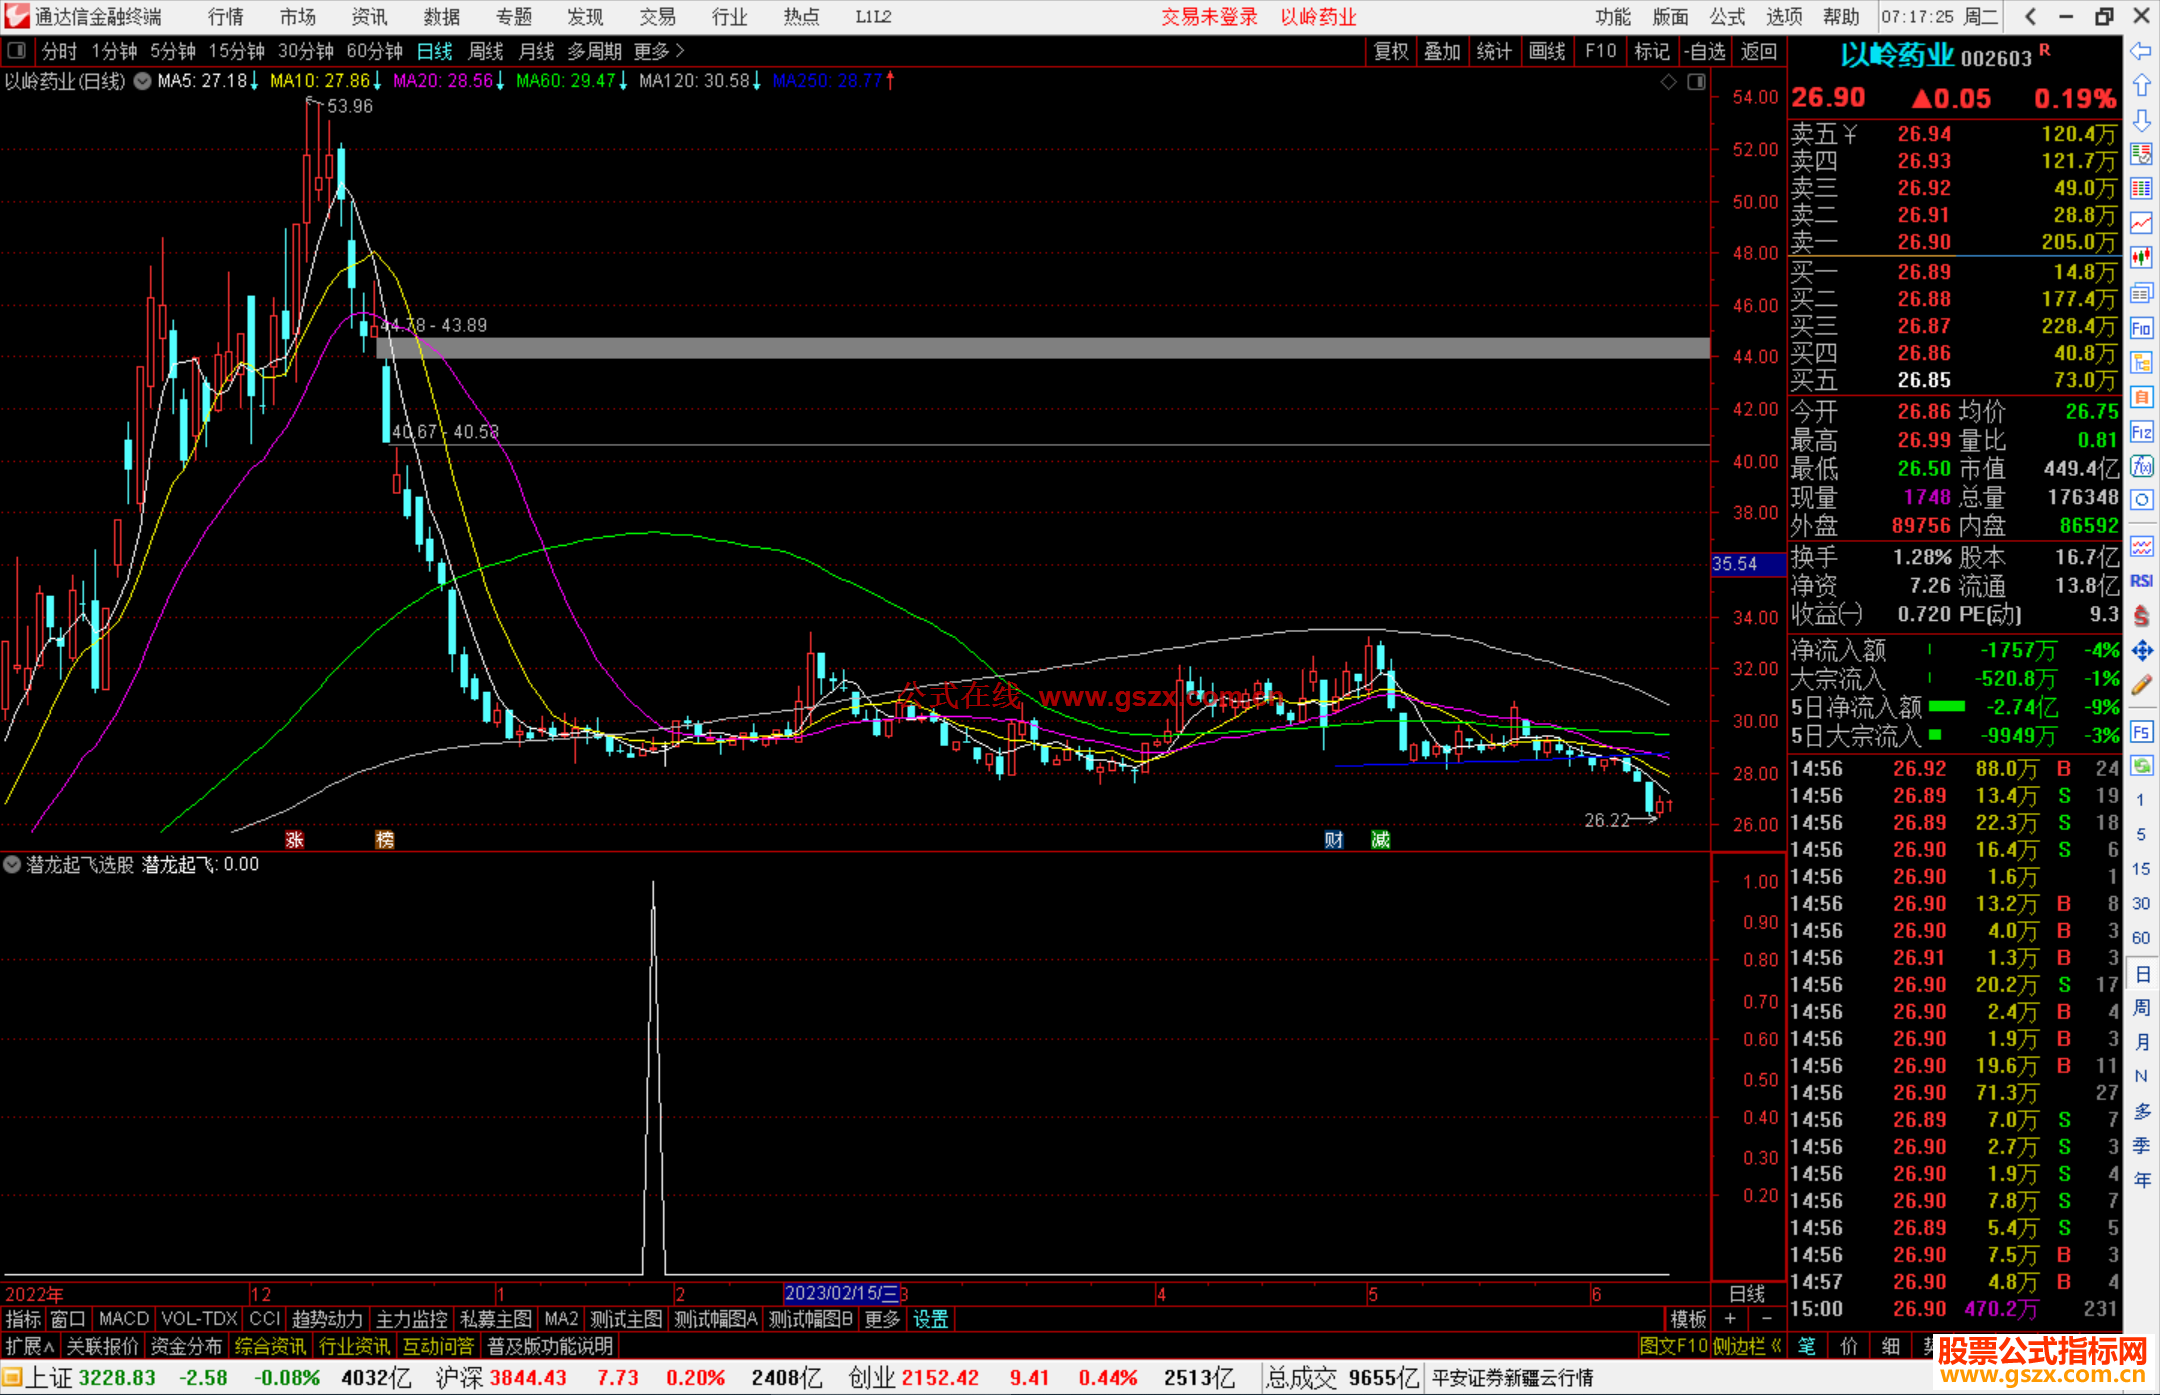
Task: Collapse the 侧边栏 sidebar chevron
Action: [x=1776, y=1346]
